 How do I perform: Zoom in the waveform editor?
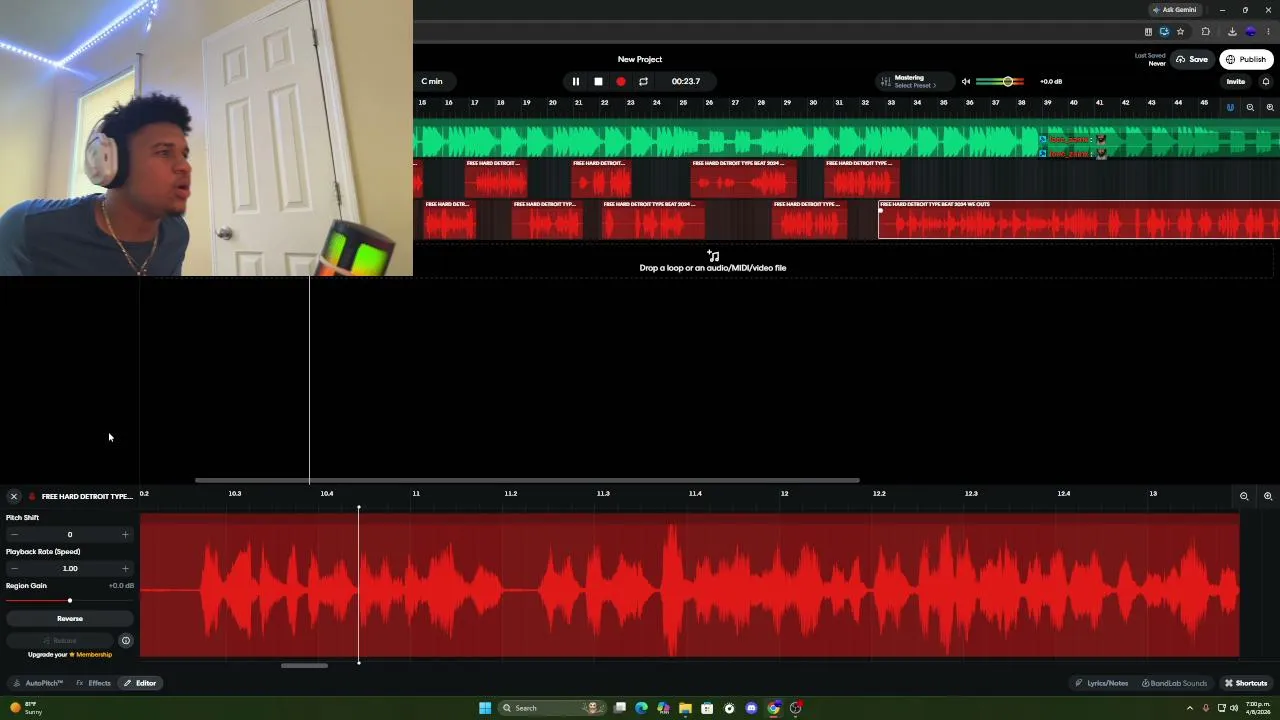coord(1268,496)
